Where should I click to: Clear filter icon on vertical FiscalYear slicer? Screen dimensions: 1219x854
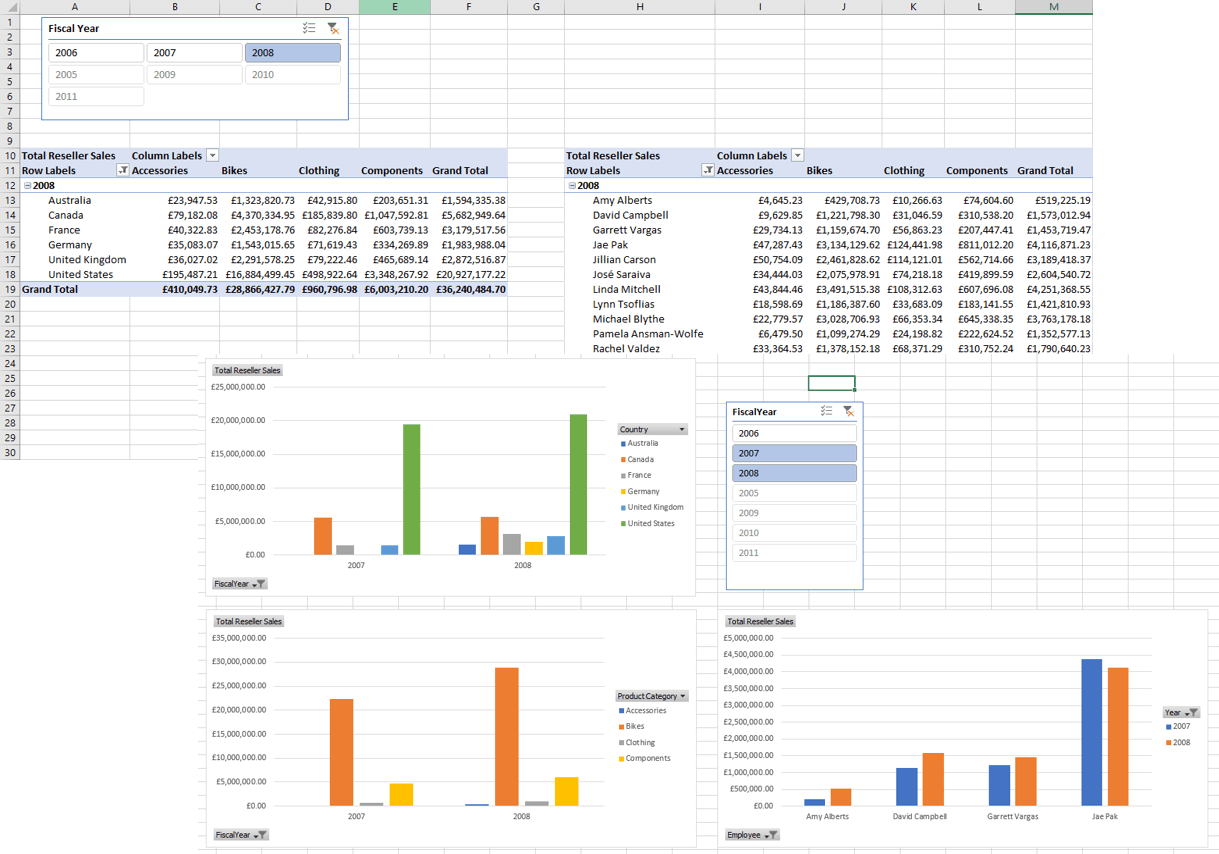coord(848,411)
